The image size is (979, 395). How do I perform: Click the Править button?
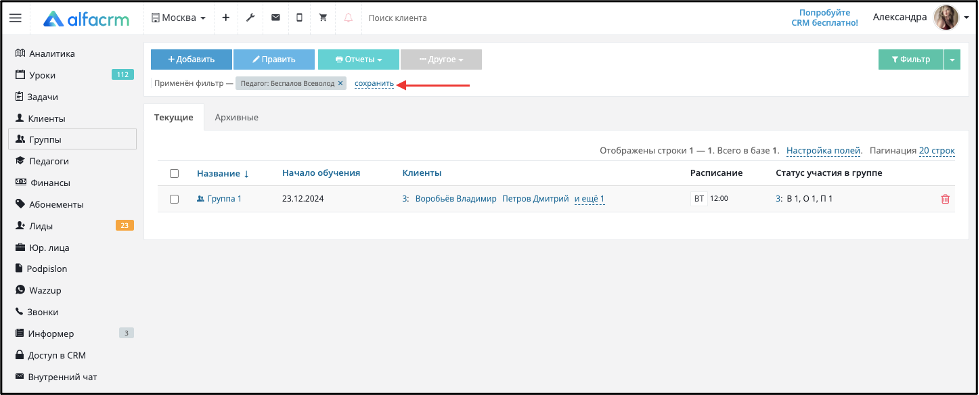(x=274, y=59)
